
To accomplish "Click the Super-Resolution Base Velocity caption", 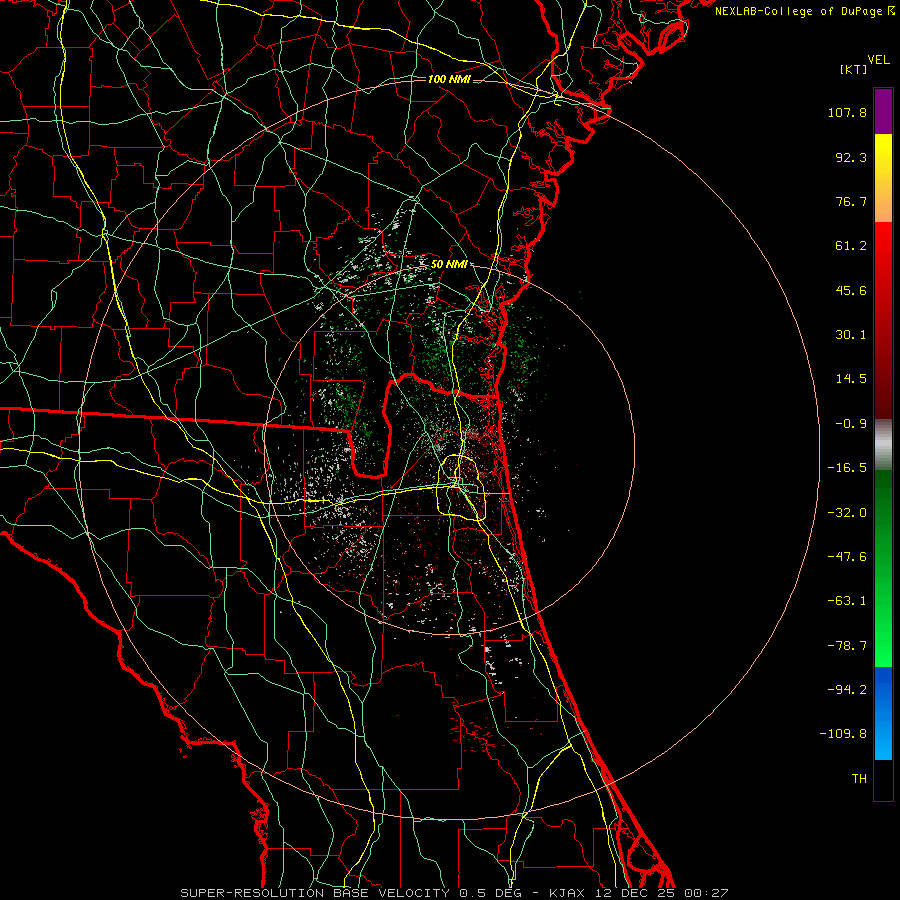I will 454,893.
